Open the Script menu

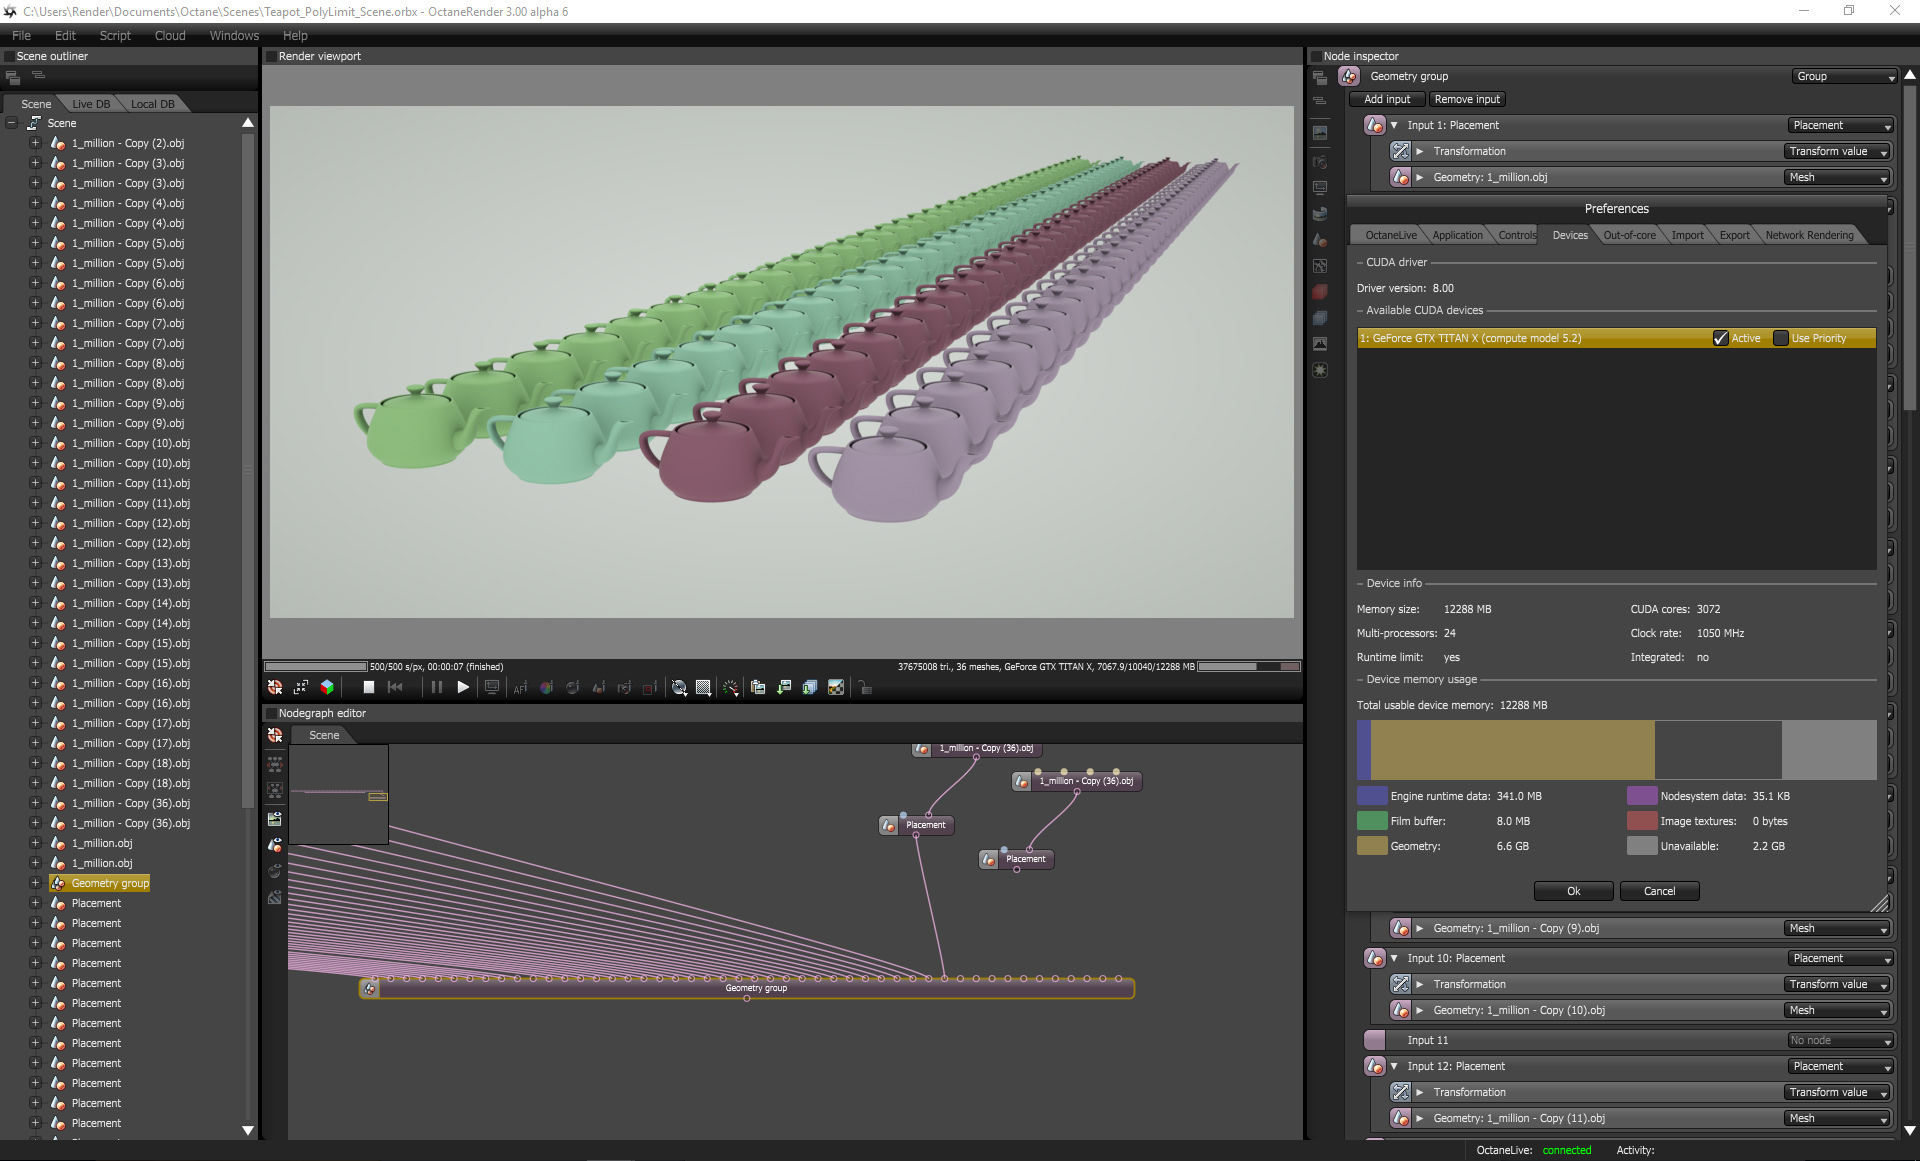[115, 35]
